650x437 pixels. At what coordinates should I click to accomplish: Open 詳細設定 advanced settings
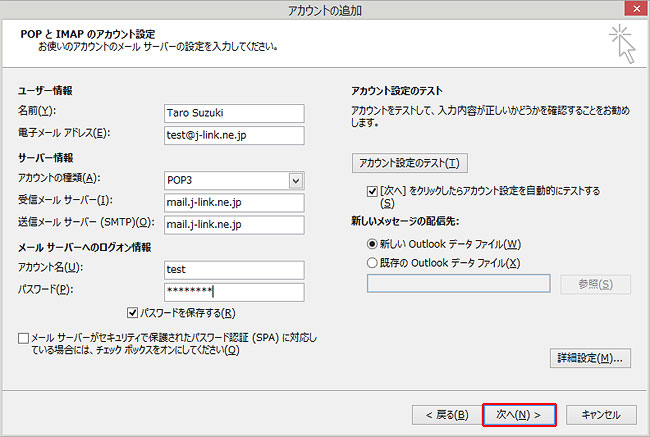point(590,358)
